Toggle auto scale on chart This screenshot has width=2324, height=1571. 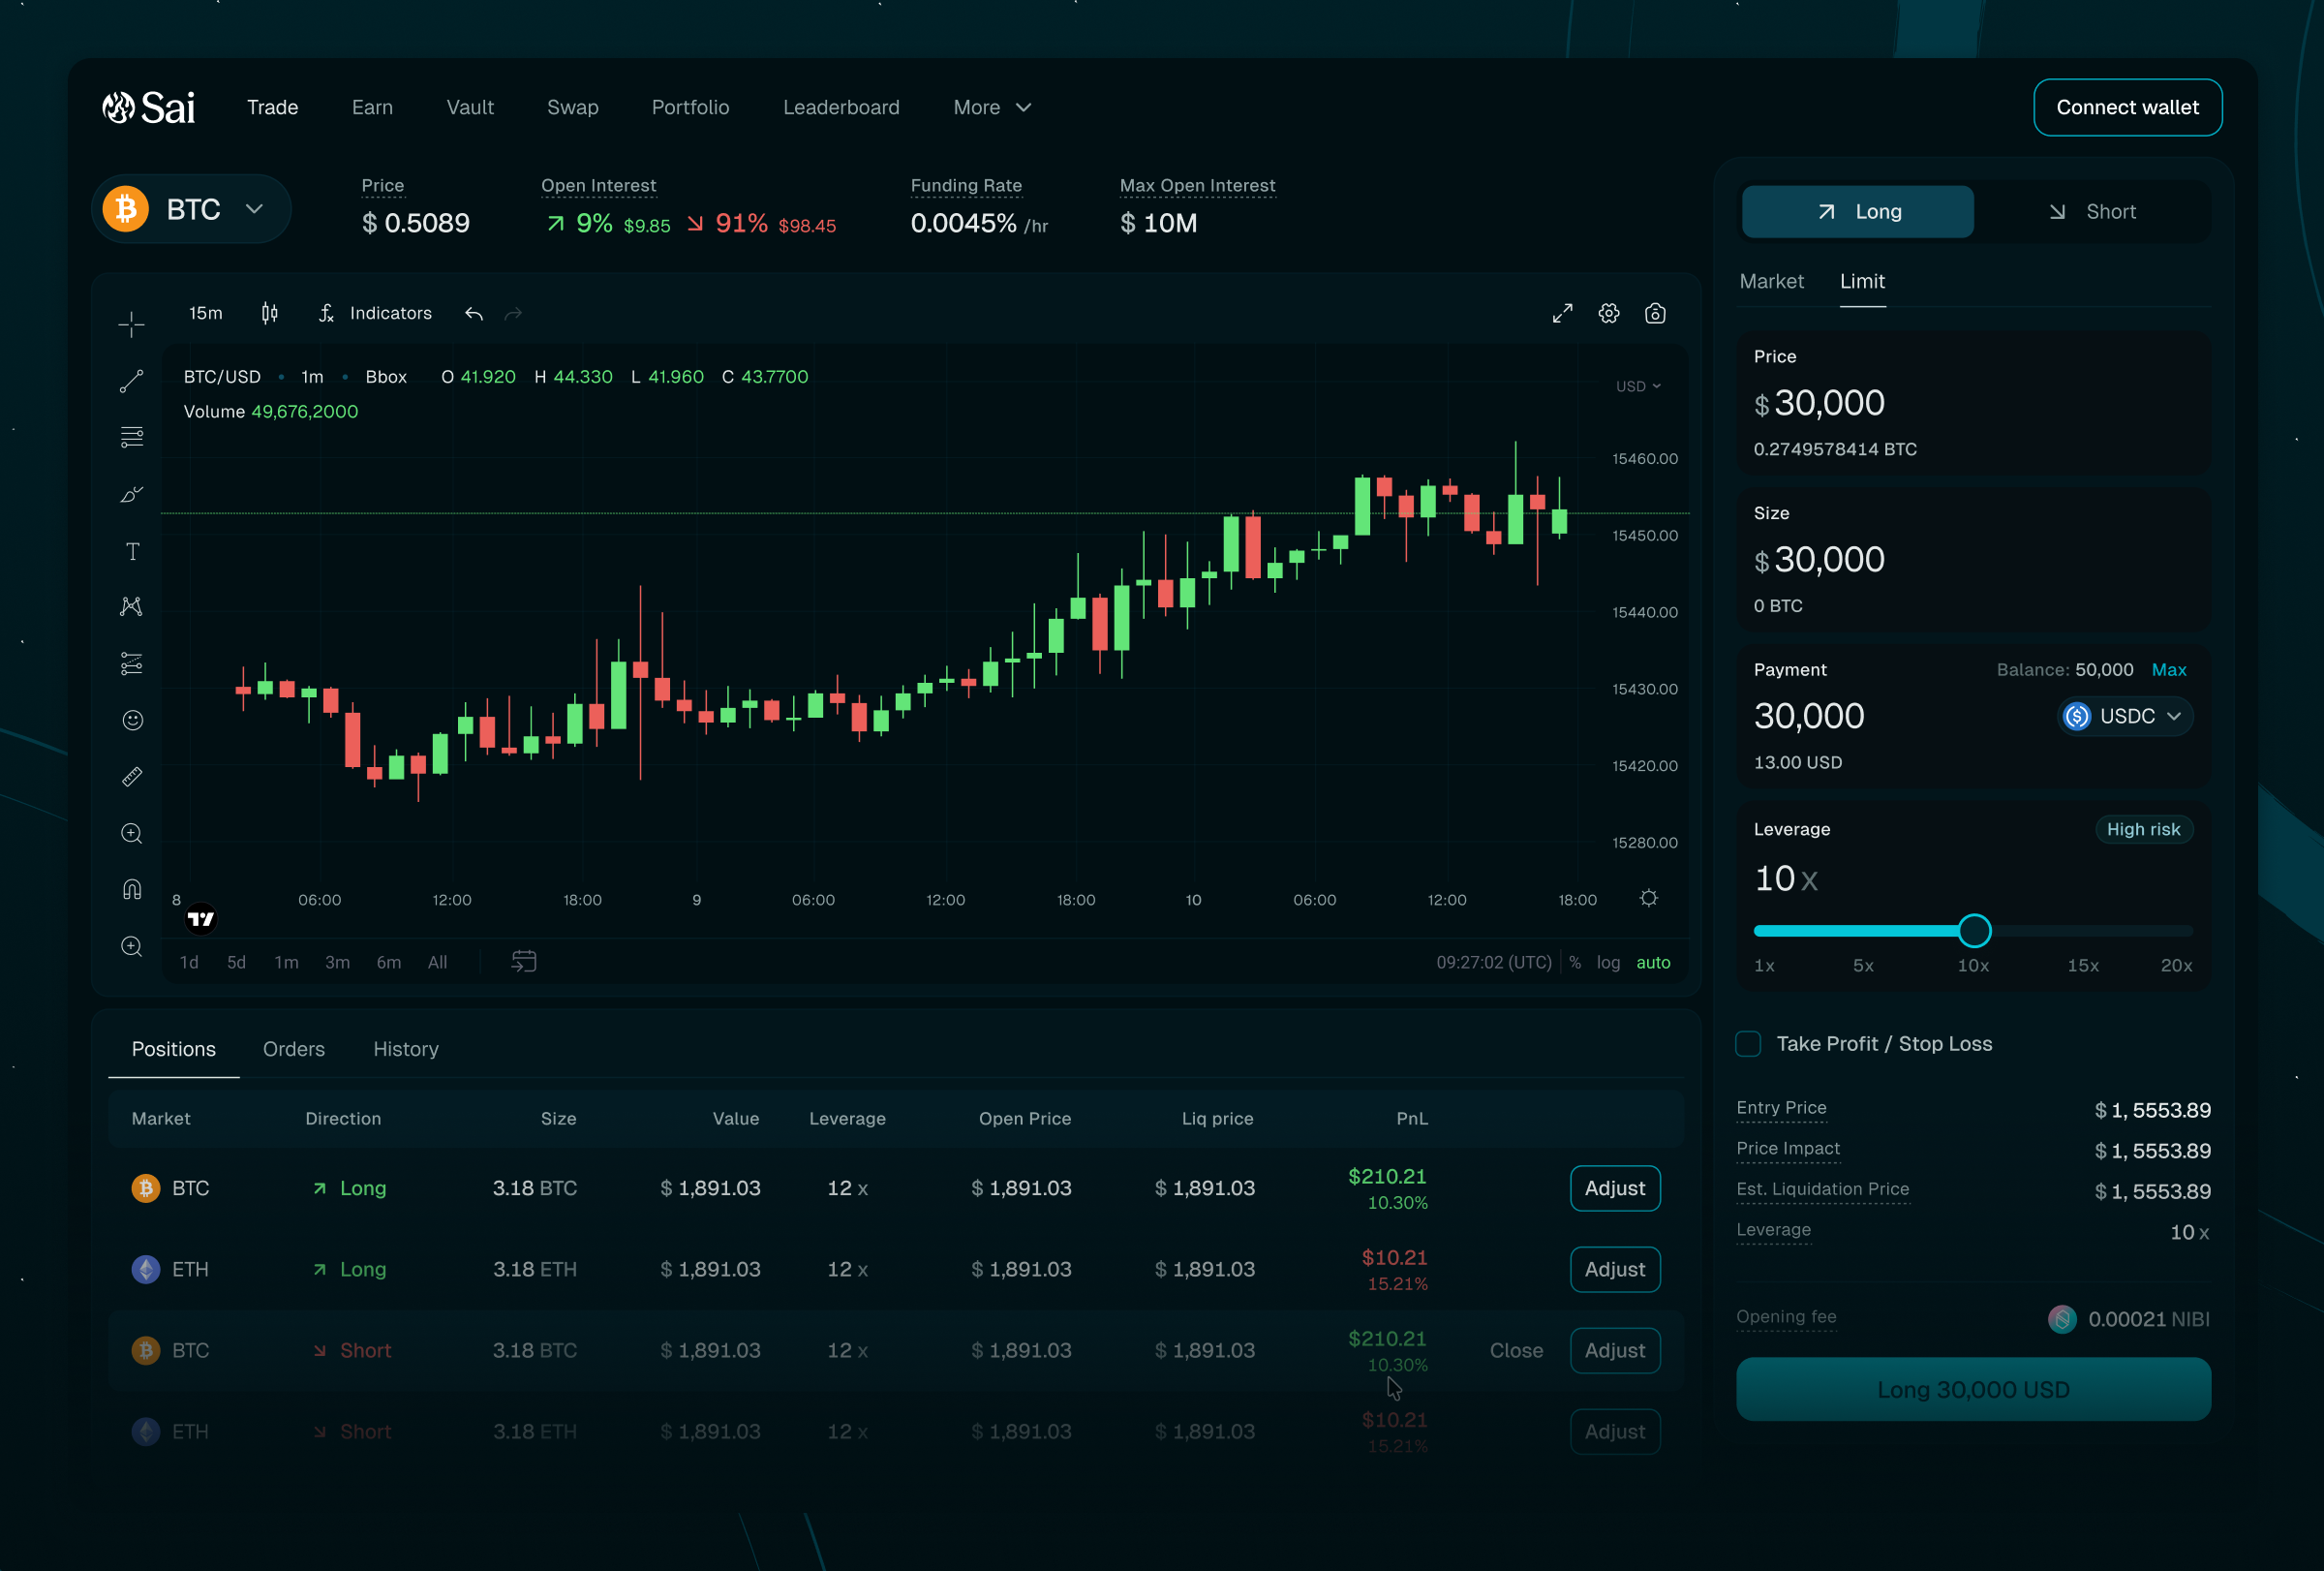(1652, 962)
